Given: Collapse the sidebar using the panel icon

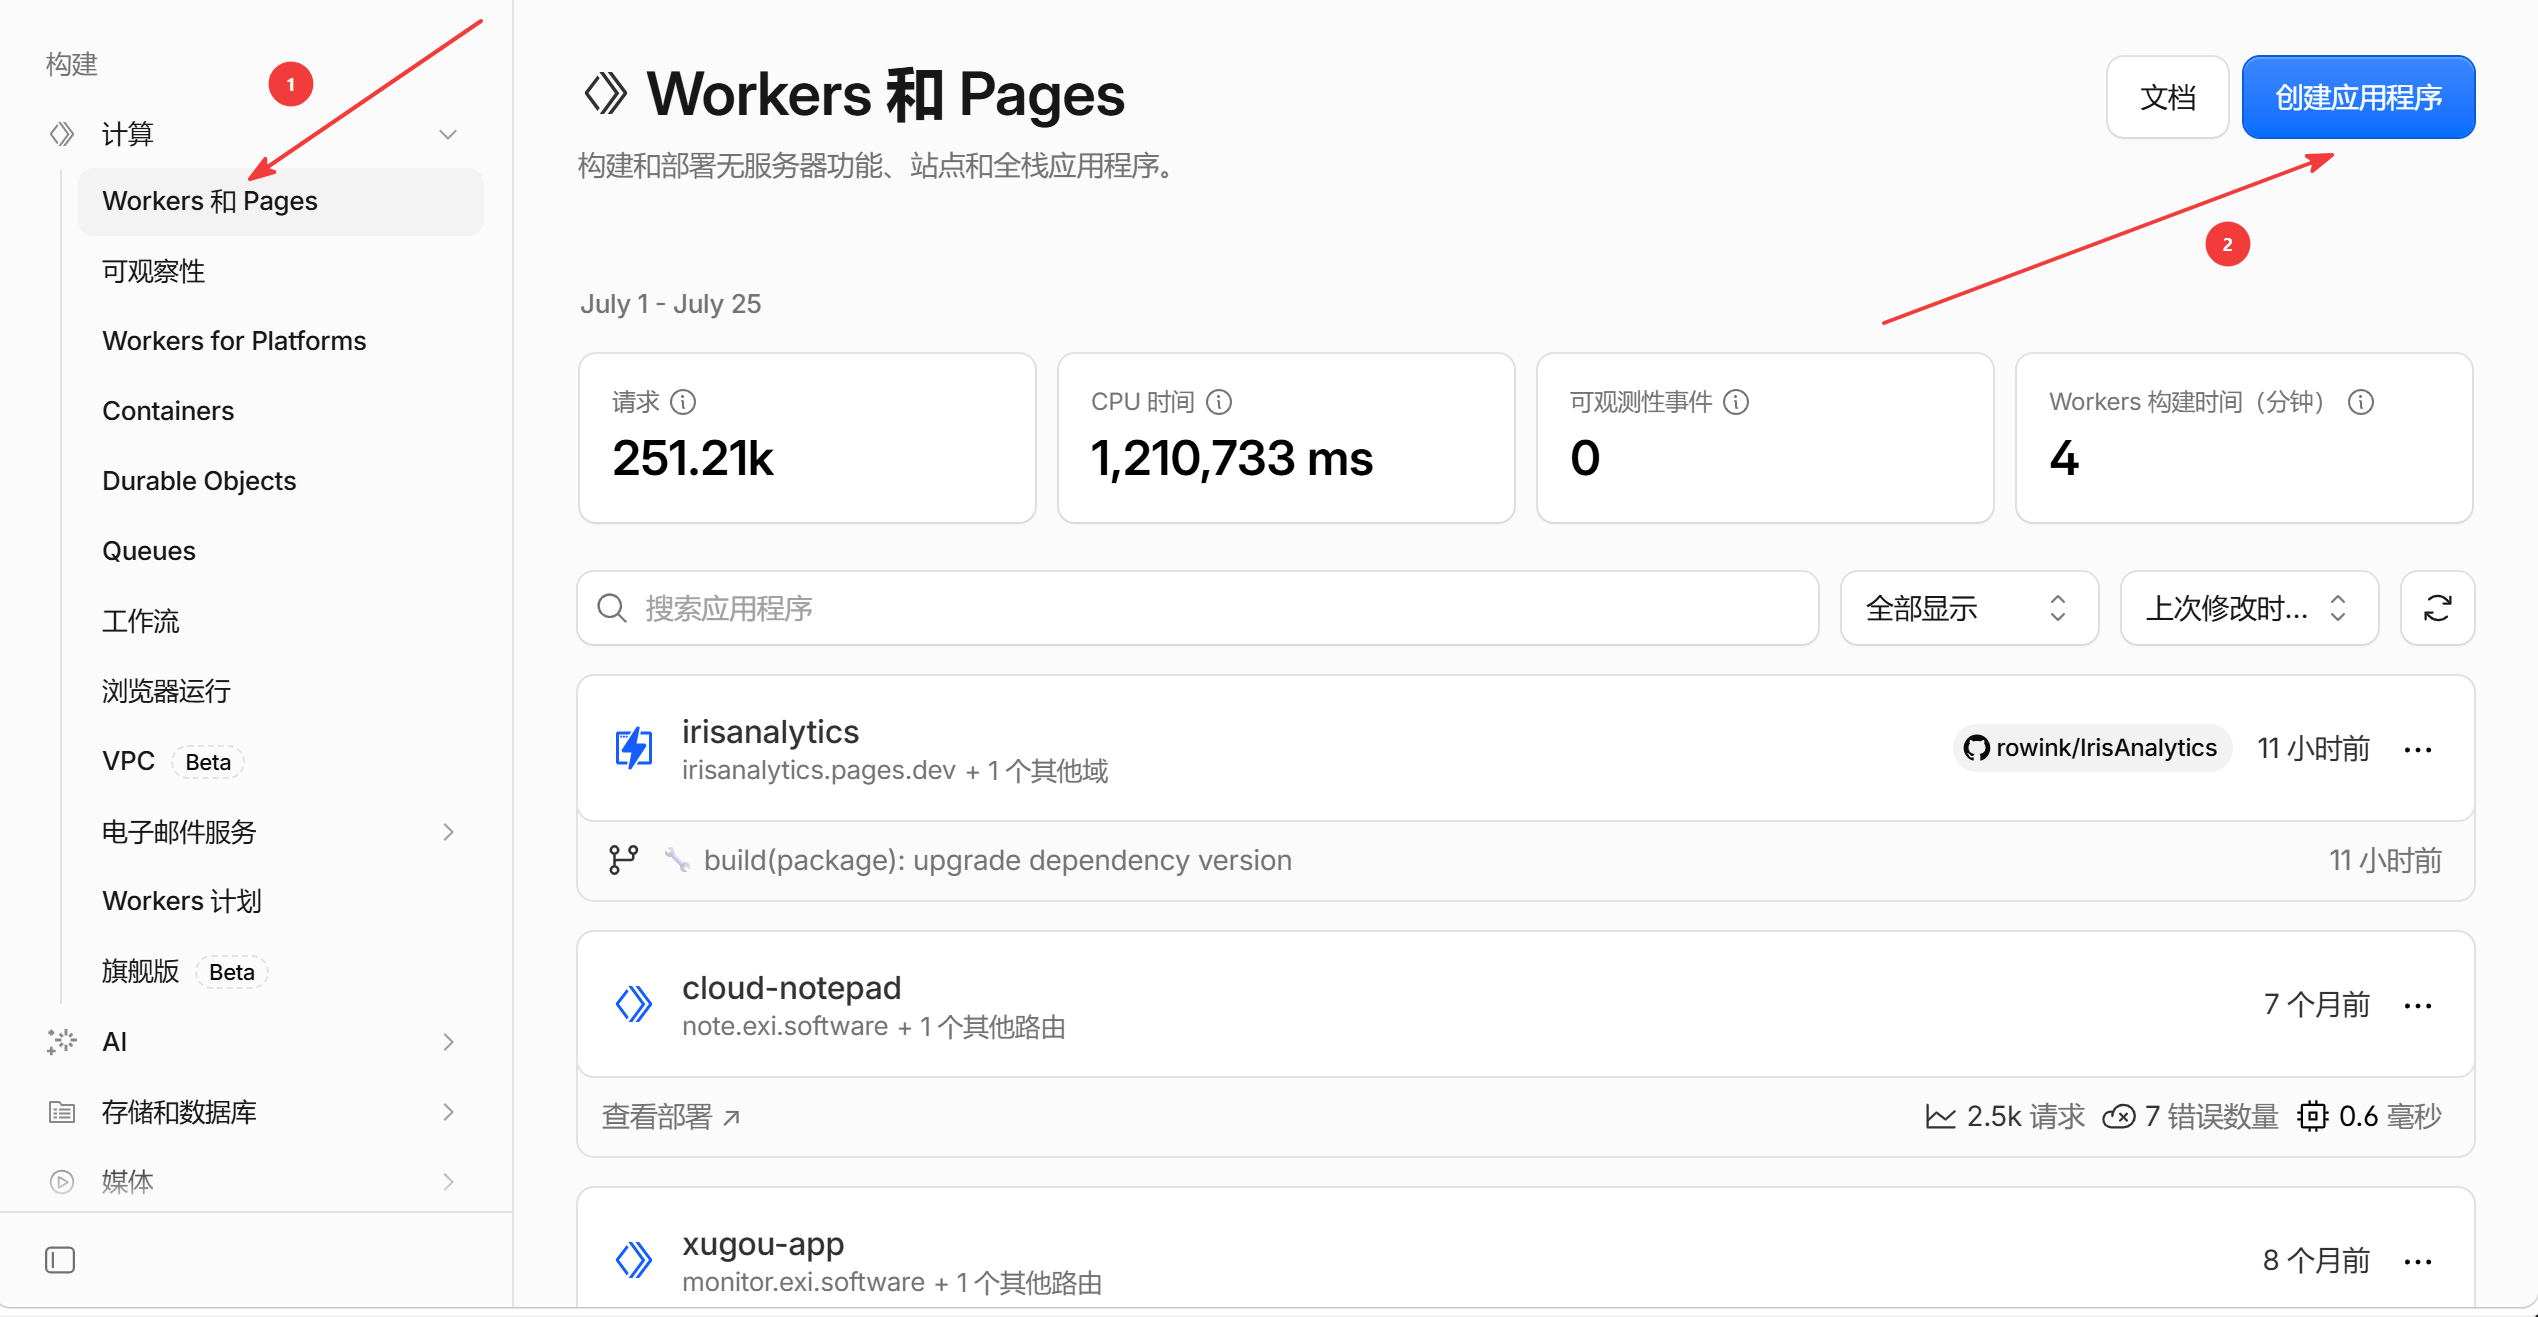Looking at the screenshot, I should (60, 1260).
